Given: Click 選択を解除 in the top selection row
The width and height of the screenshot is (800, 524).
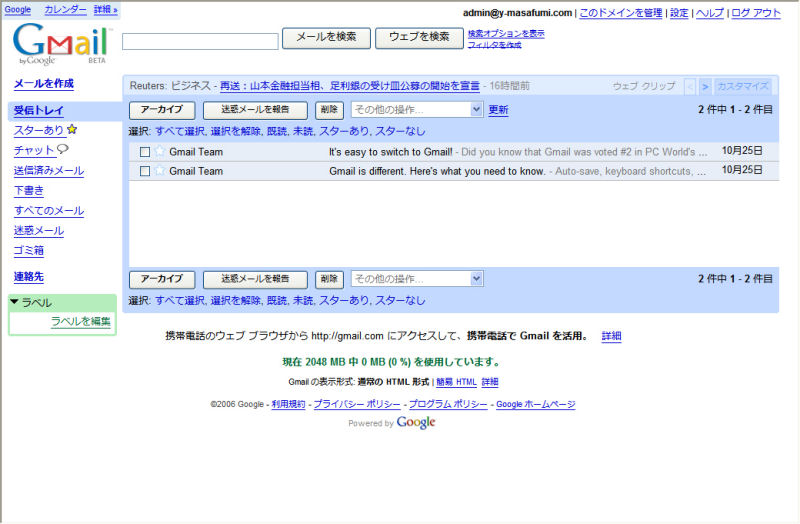Looking at the screenshot, I should pyautogui.click(x=235, y=131).
